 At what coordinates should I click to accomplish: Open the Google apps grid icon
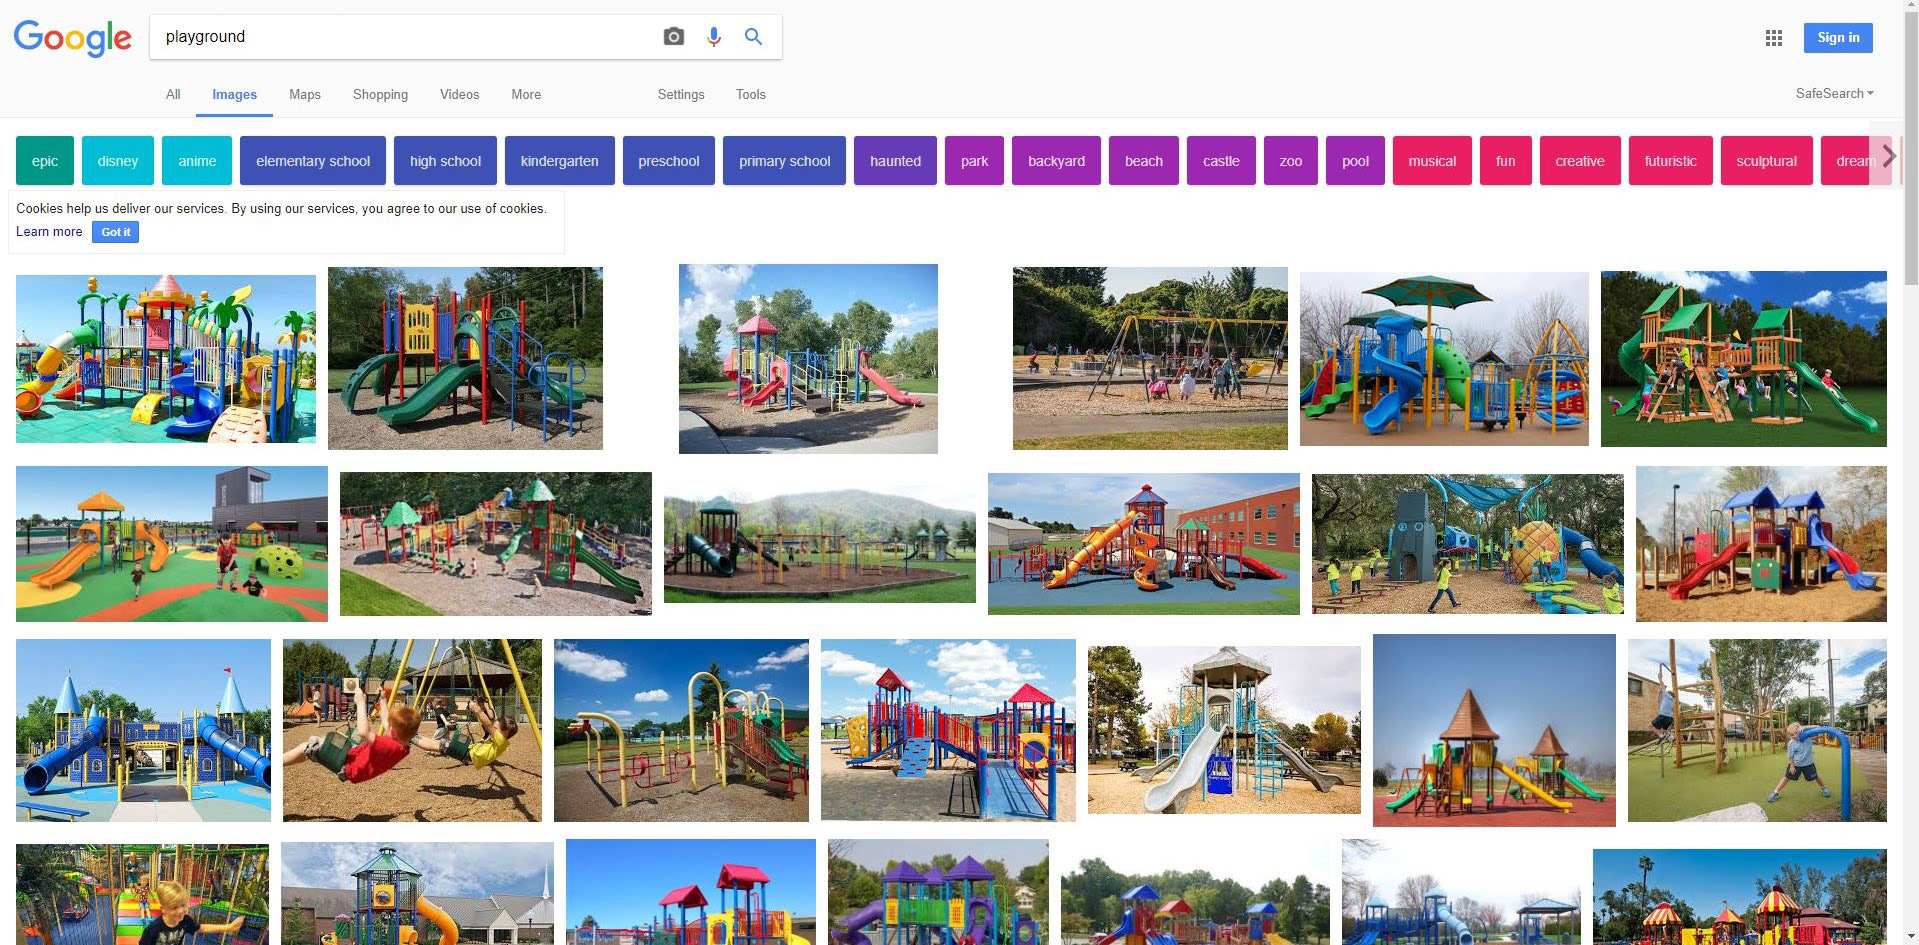coord(1774,38)
